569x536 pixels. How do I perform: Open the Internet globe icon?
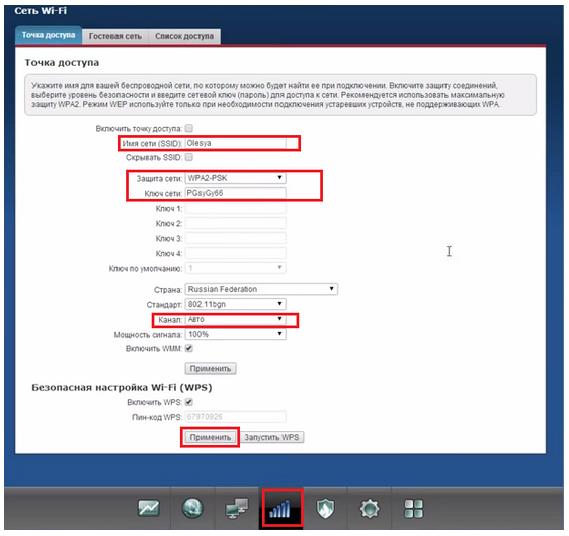click(193, 508)
